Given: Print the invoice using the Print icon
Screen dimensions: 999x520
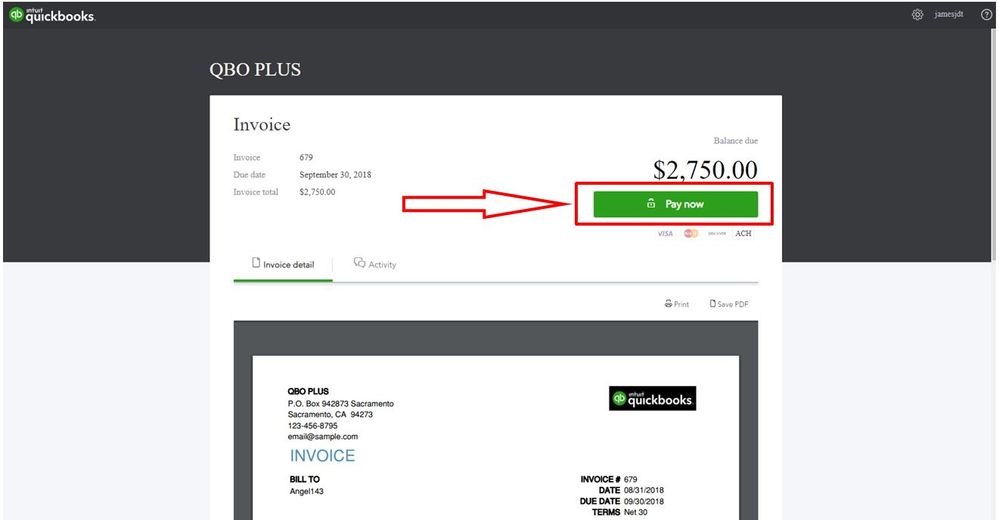Looking at the screenshot, I should pyautogui.click(x=677, y=304).
